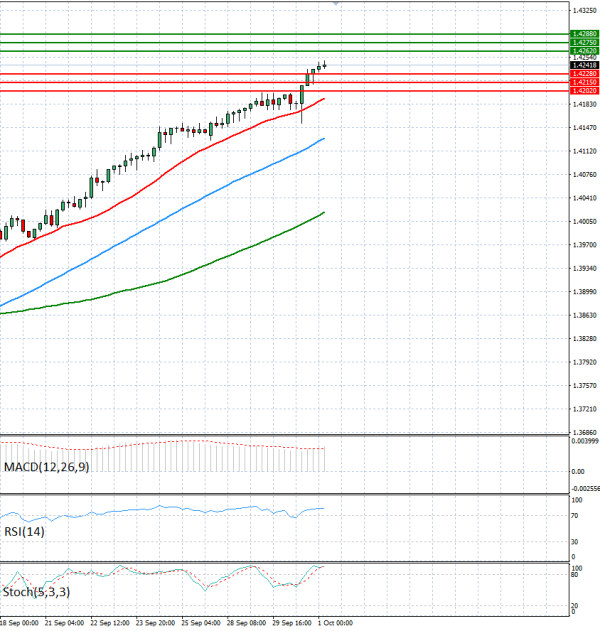Click the latest candlestick near 1.42418
The width and height of the screenshot is (600, 631).
[324, 65]
